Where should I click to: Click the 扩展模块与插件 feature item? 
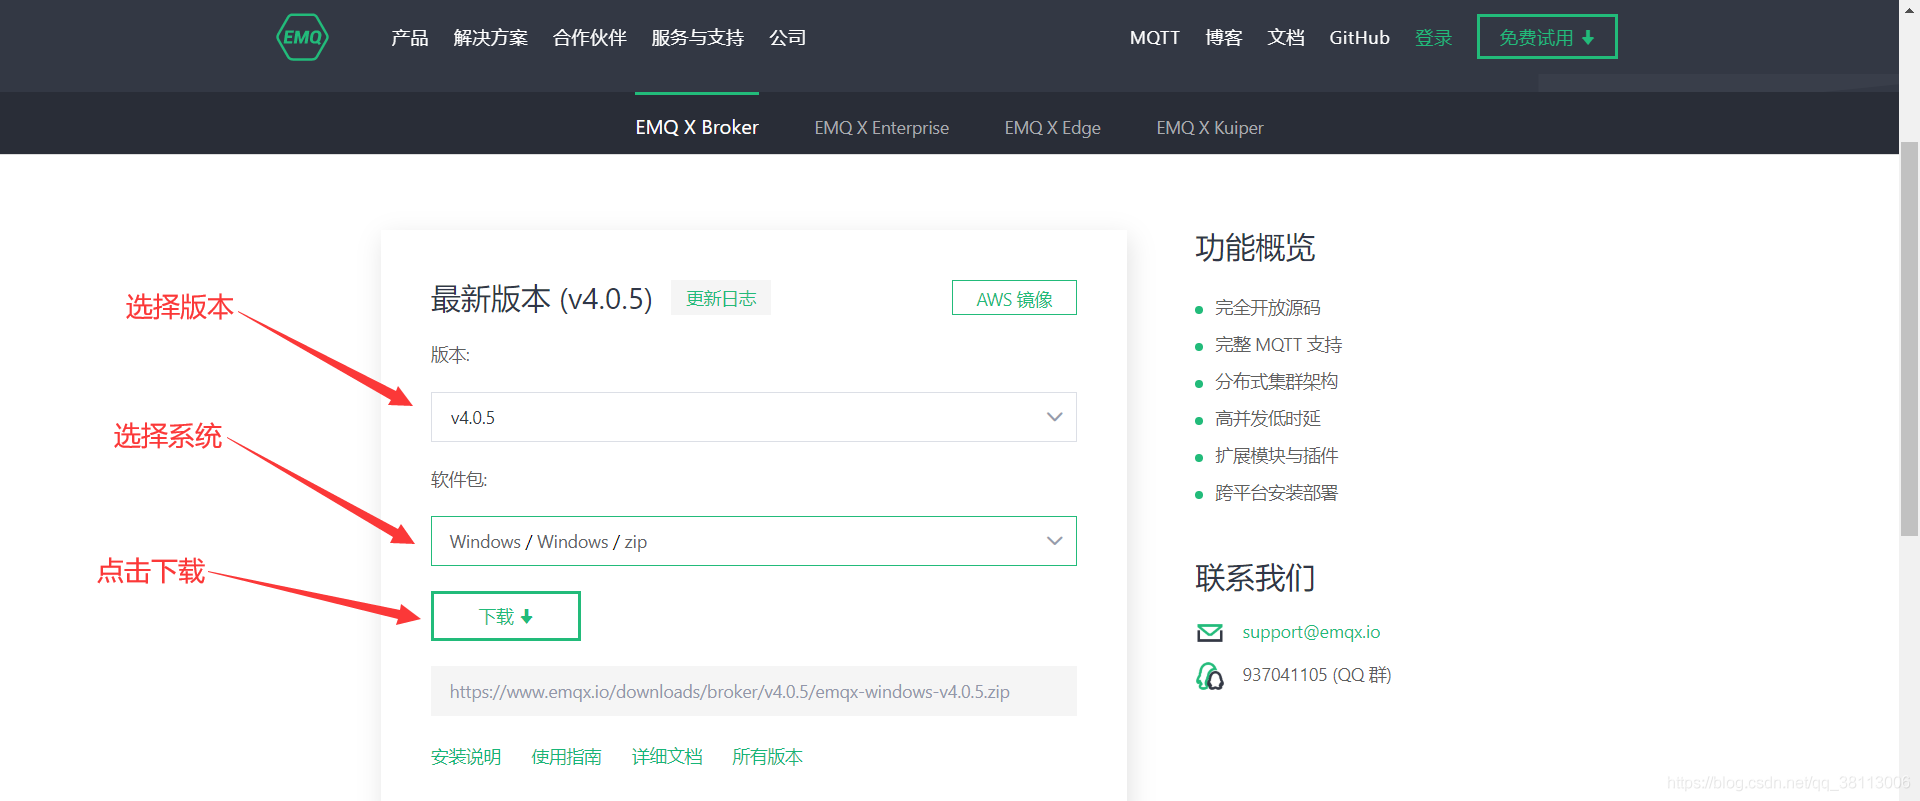point(1277,456)
